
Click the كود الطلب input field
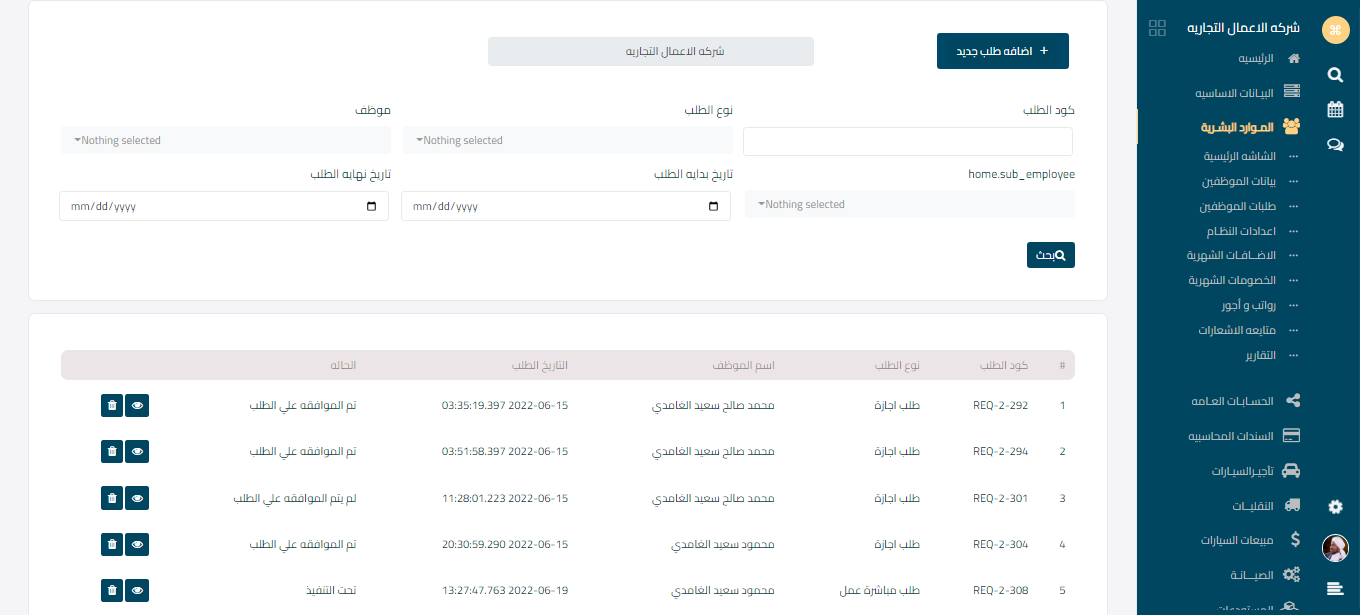coord(907,142)
